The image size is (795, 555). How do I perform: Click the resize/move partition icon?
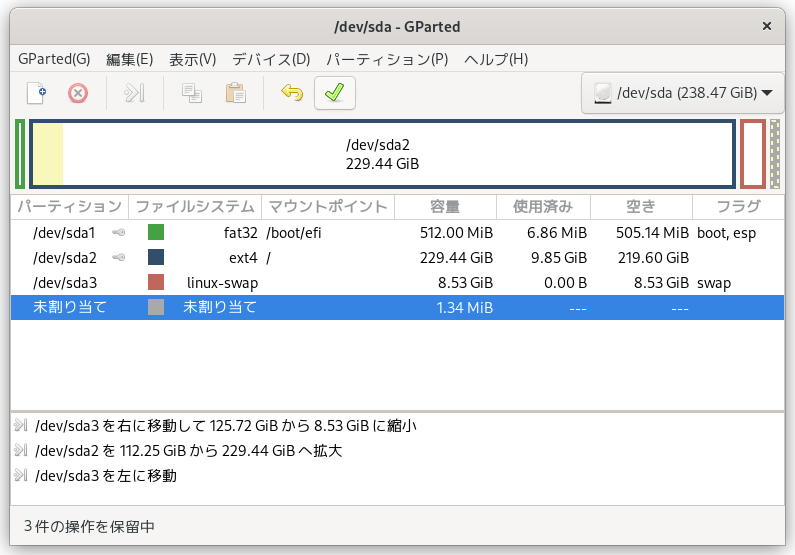pos(135,93)
